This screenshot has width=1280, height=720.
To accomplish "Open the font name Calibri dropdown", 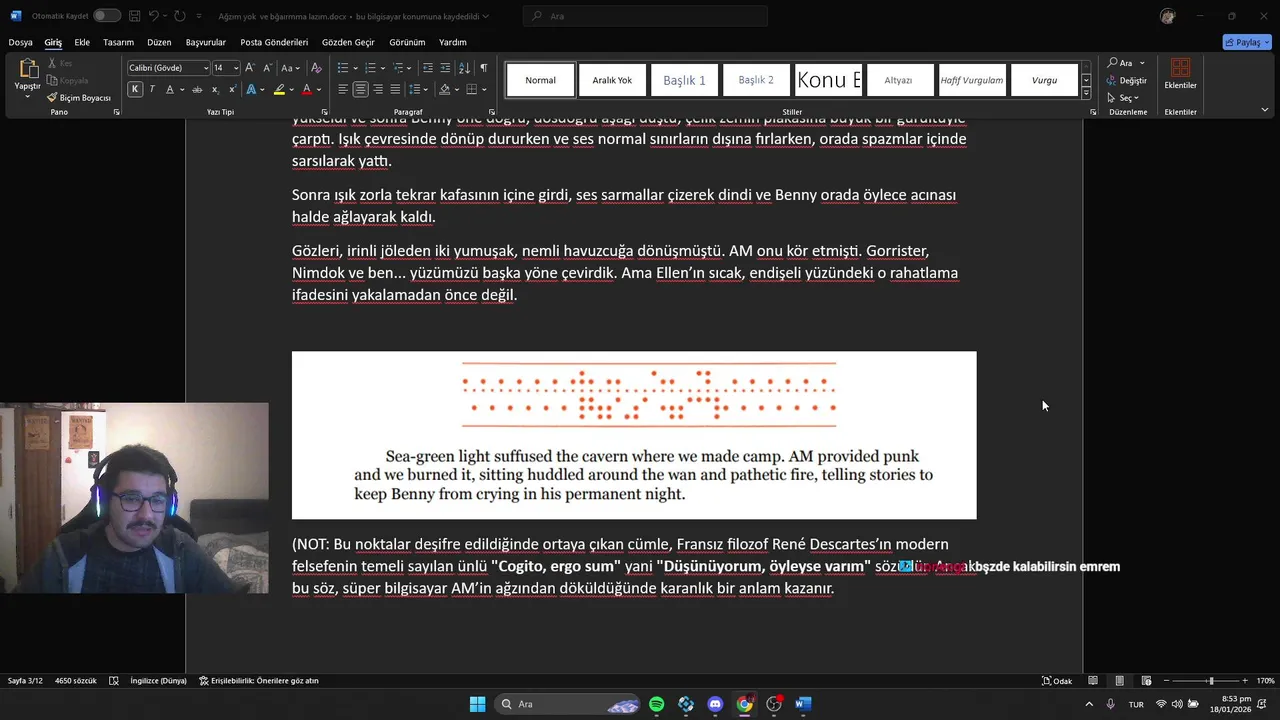I will (x=206, y=68).
